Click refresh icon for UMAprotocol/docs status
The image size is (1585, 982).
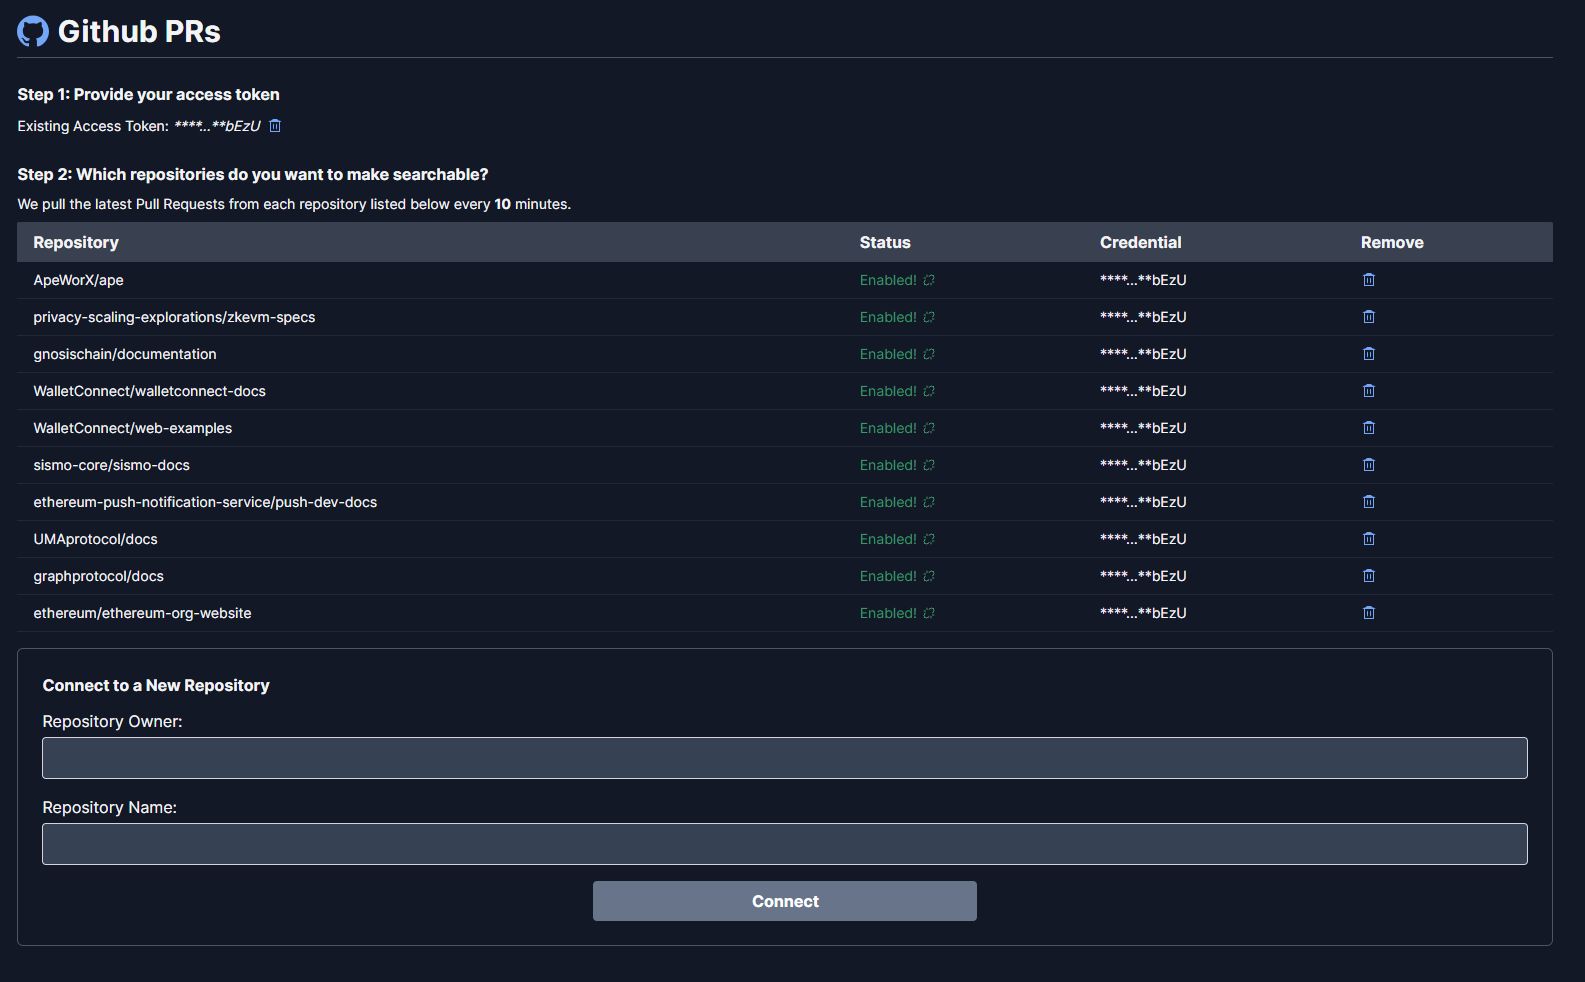[929, 539]
